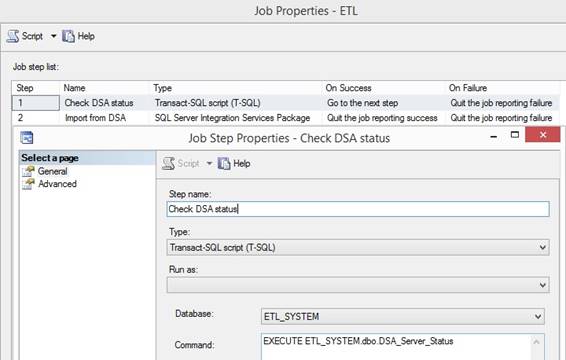
Task: Click the Script dropdown arrow in step properties
Action: pos(209,164)
